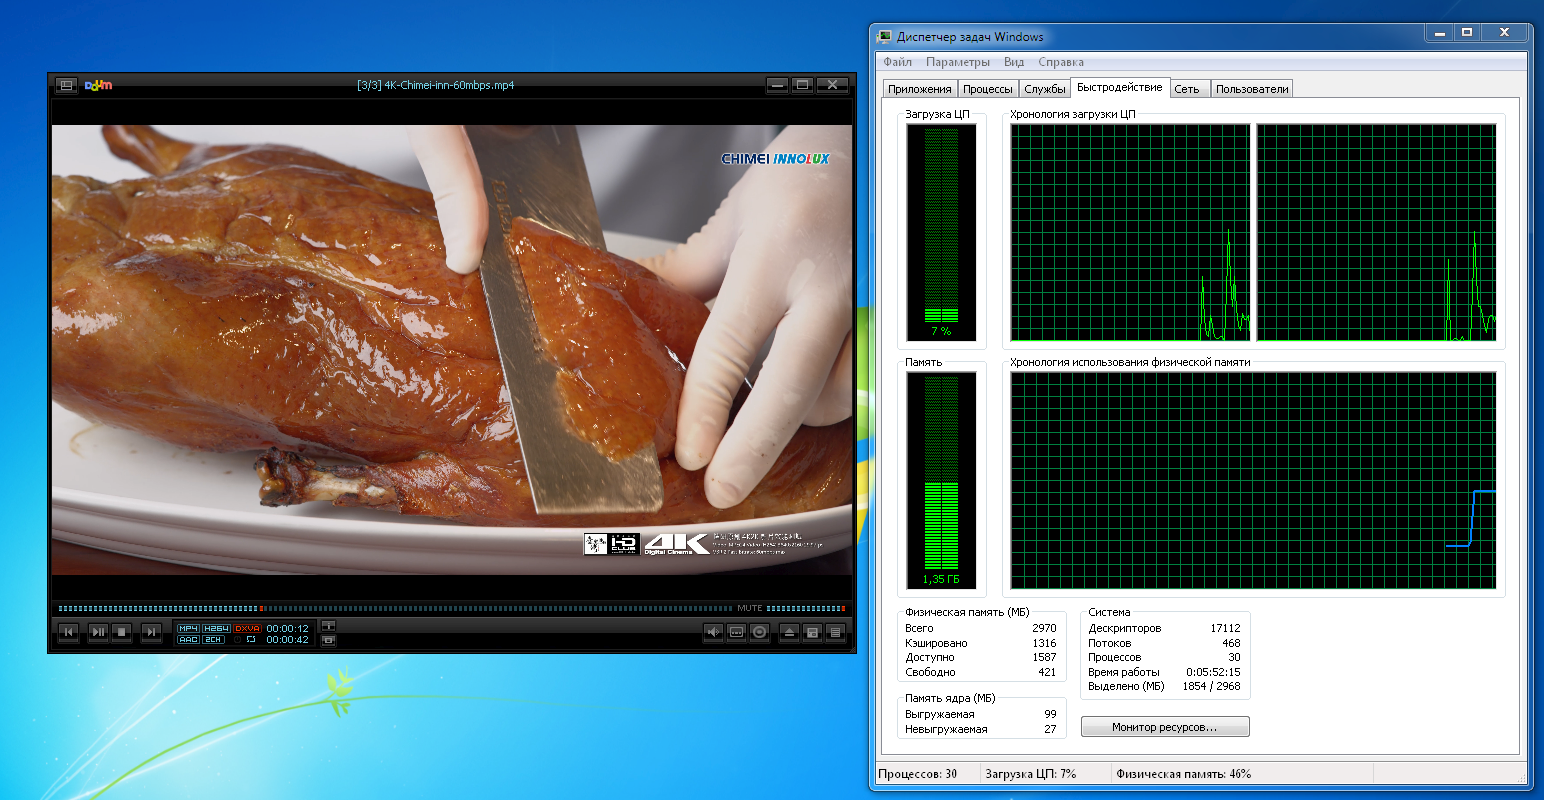Click the Доступно value 1587
This screenshot has height=800, width=1544.
[1044, 657]
